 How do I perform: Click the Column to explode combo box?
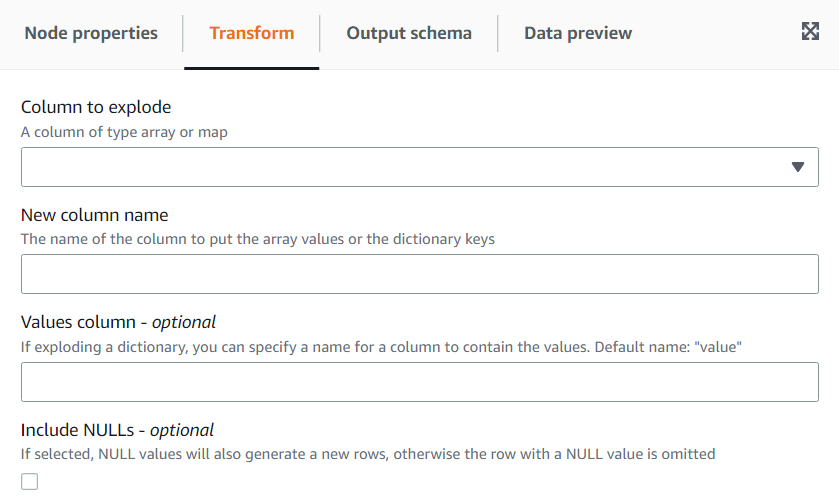click(400, 167)
